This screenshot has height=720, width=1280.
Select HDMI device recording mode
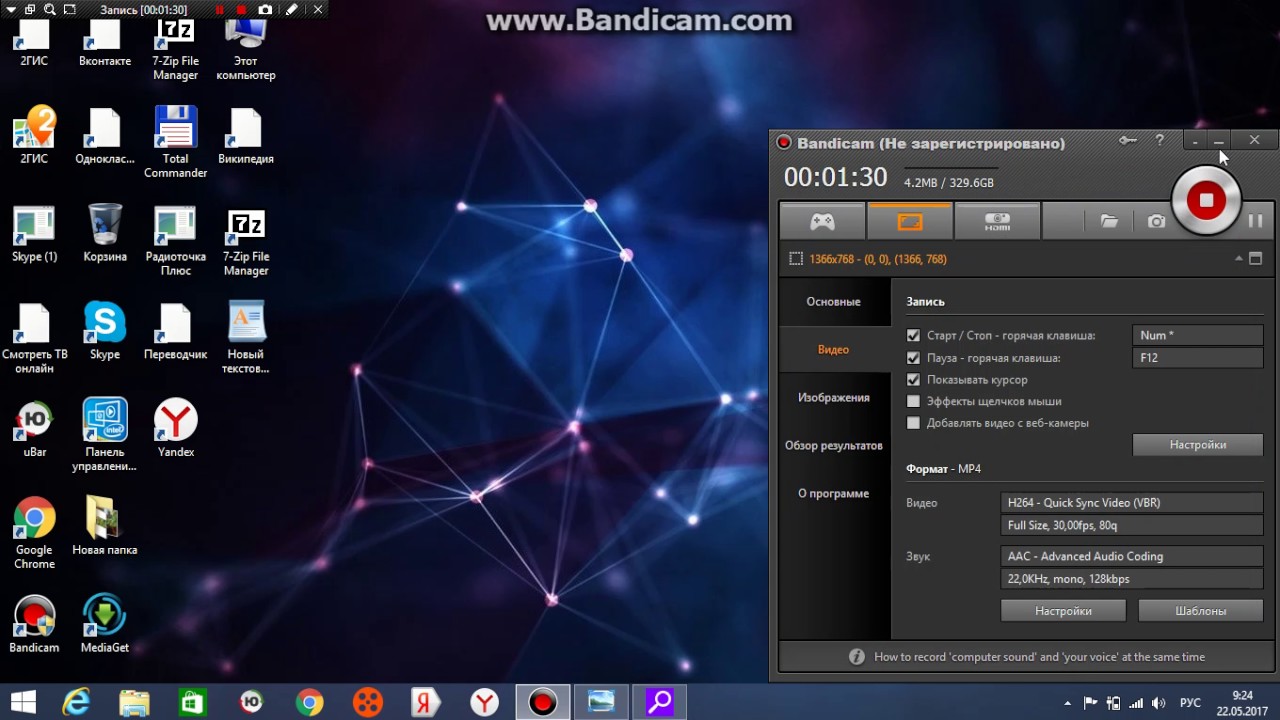tap(997, 221)
